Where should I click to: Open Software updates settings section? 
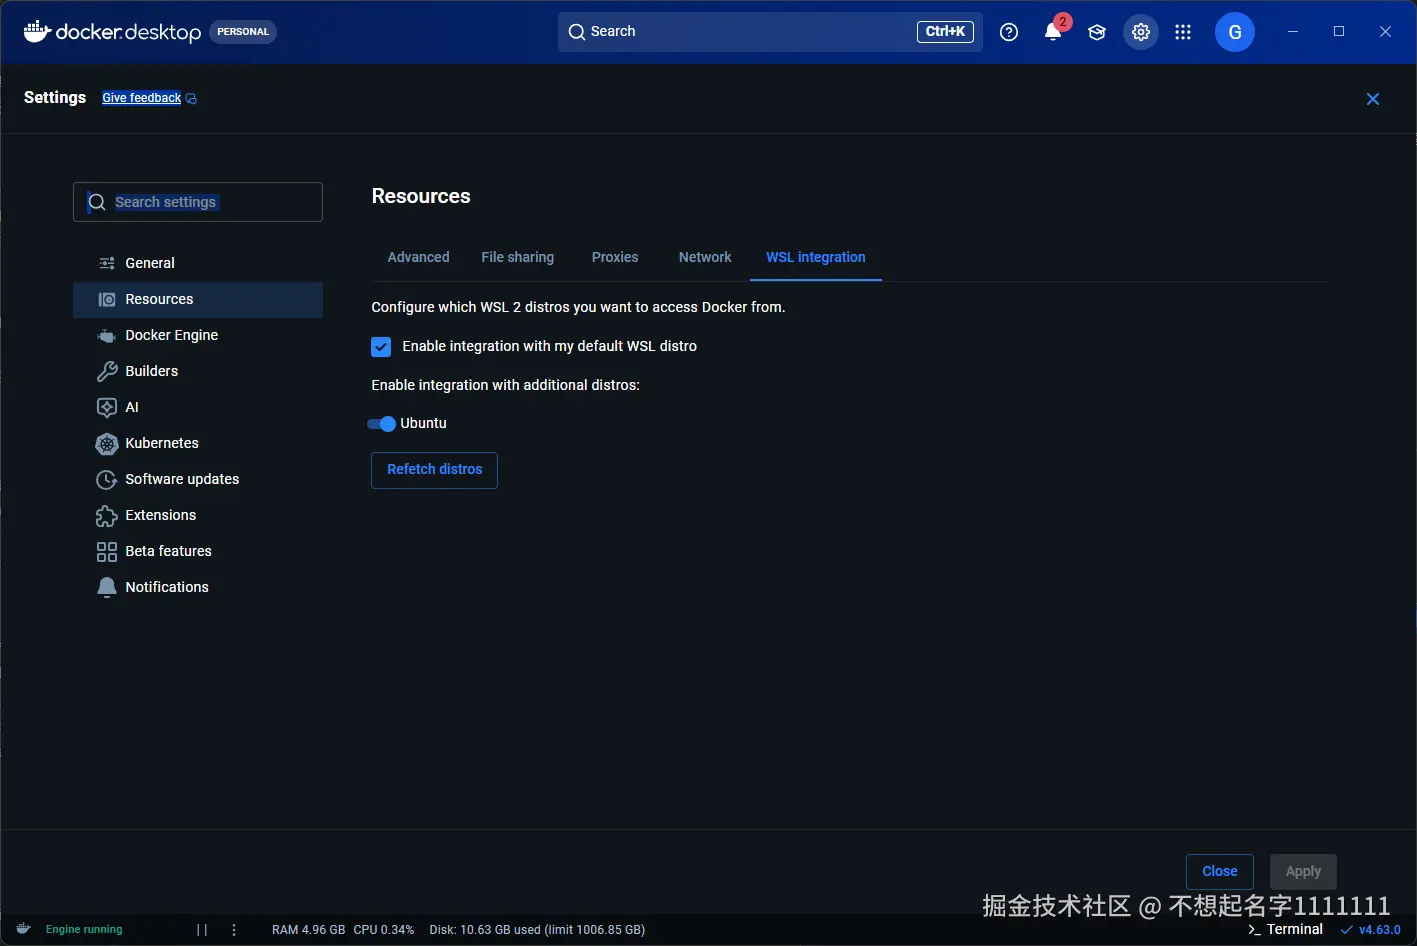(198, 479)
